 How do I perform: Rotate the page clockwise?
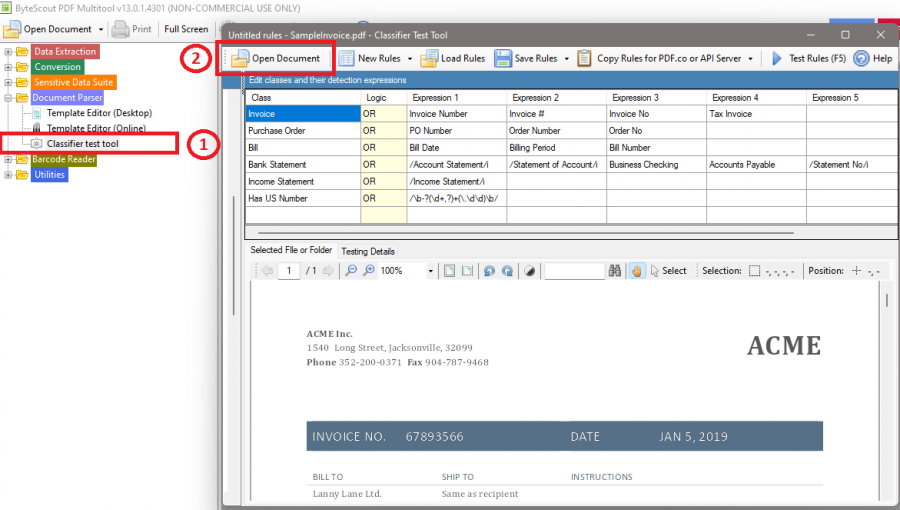507,271
